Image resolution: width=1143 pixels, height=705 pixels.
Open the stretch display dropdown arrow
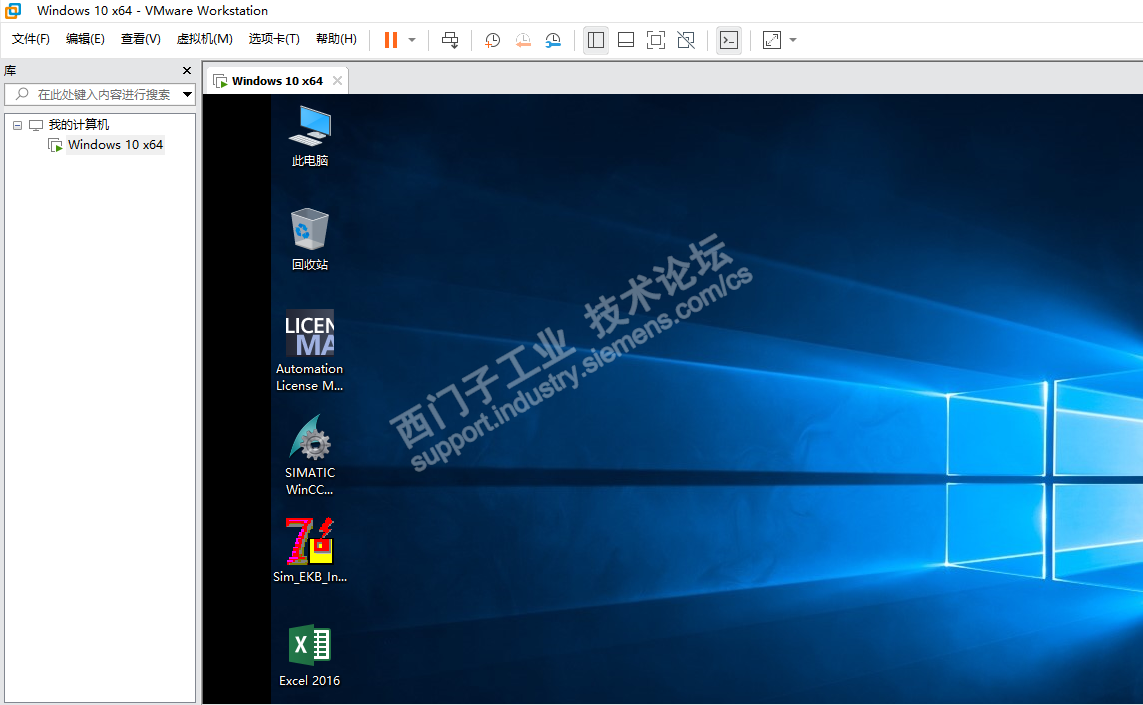pyautogui.click(x=793, y=40)
